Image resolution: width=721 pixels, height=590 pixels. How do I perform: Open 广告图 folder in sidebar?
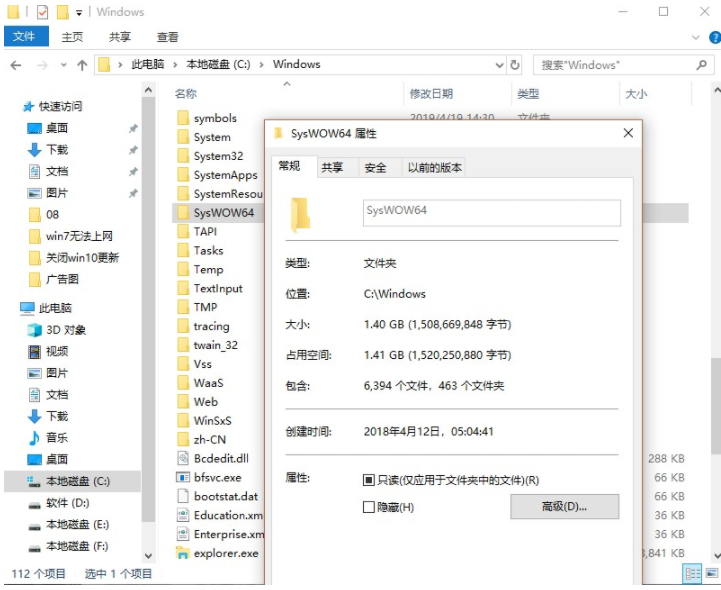62,279
